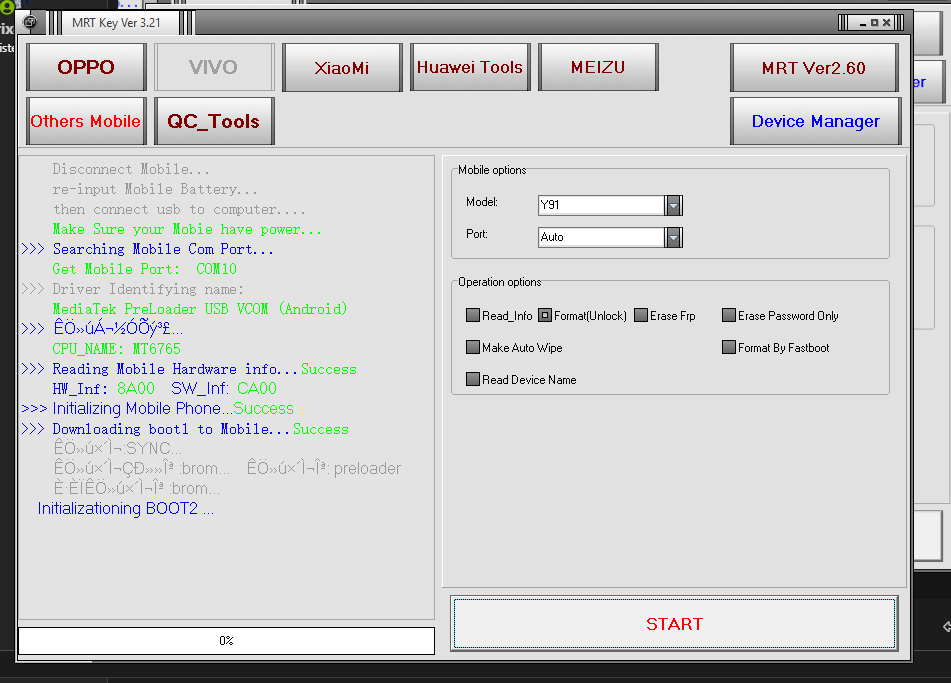Click the Port field showing Auto
This screenshot has height=683, width=951.
tap(602, 237)
